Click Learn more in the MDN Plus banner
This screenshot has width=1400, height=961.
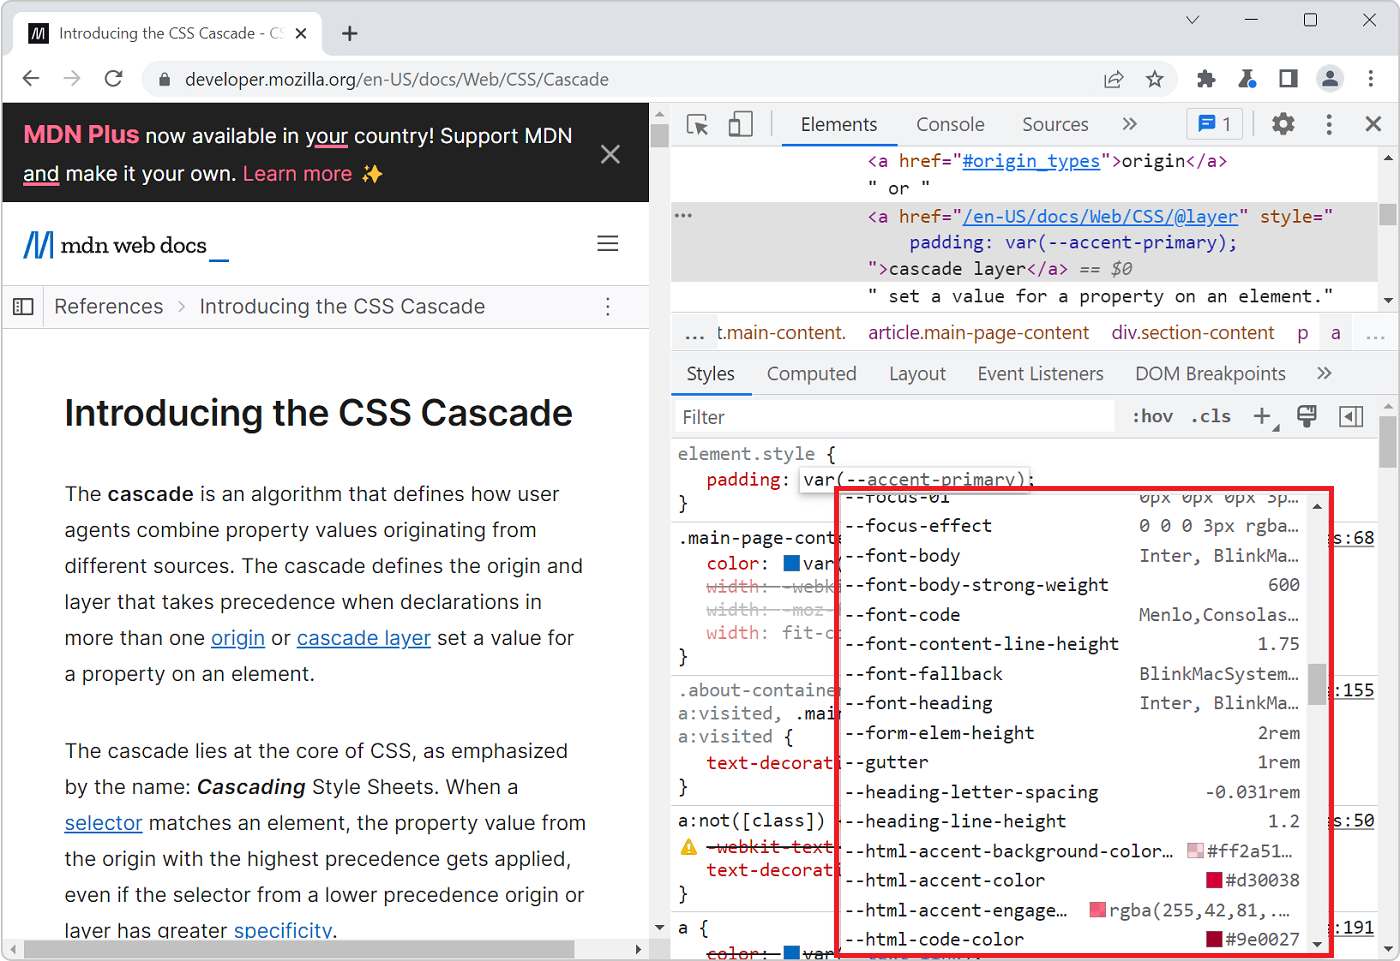coord(297,173)
